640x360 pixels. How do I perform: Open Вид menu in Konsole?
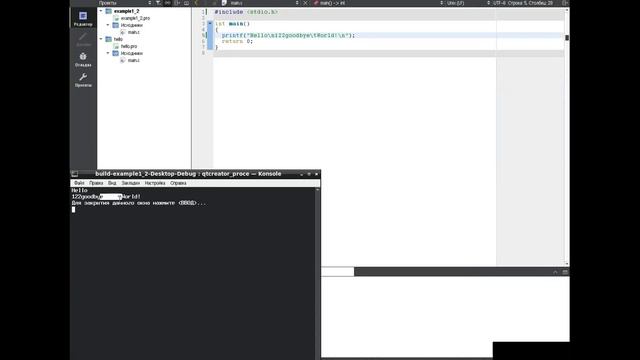pyautogui.click(x=112, y=183)
